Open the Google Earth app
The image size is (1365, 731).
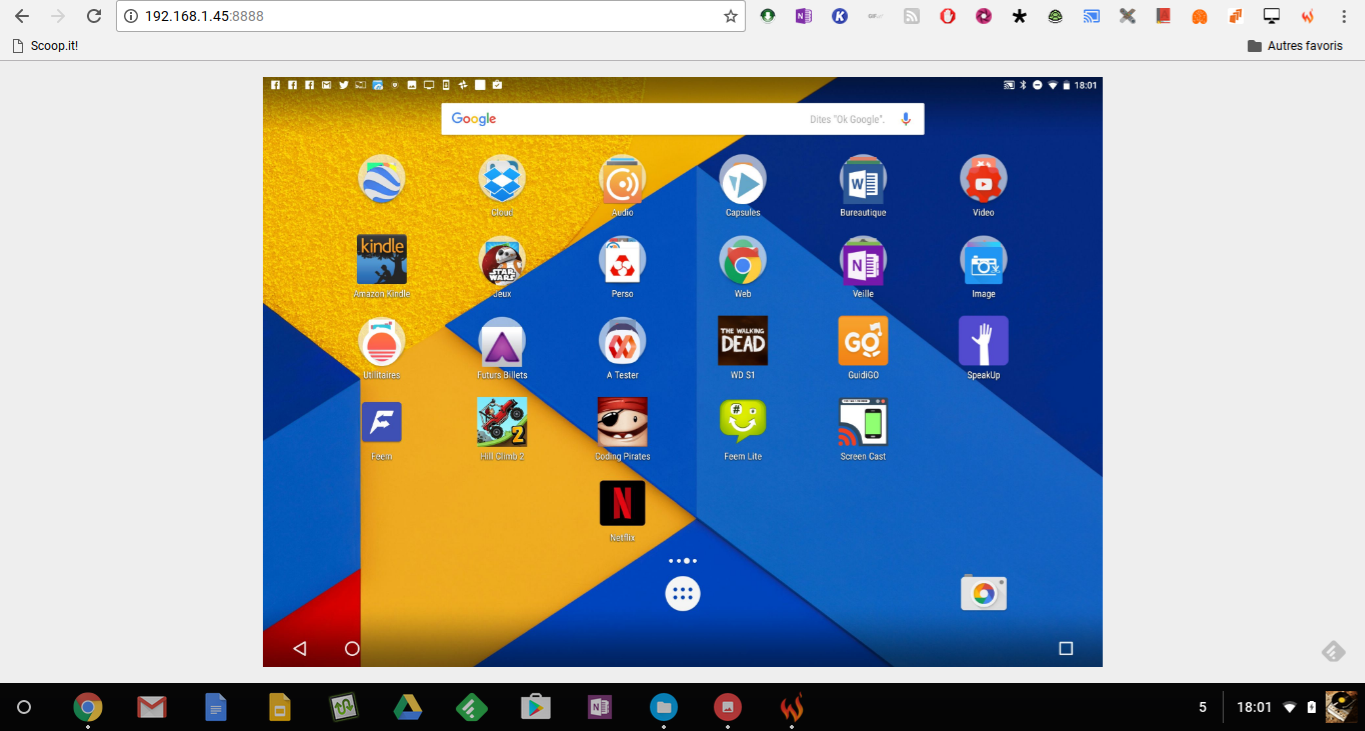coord(381,180)
